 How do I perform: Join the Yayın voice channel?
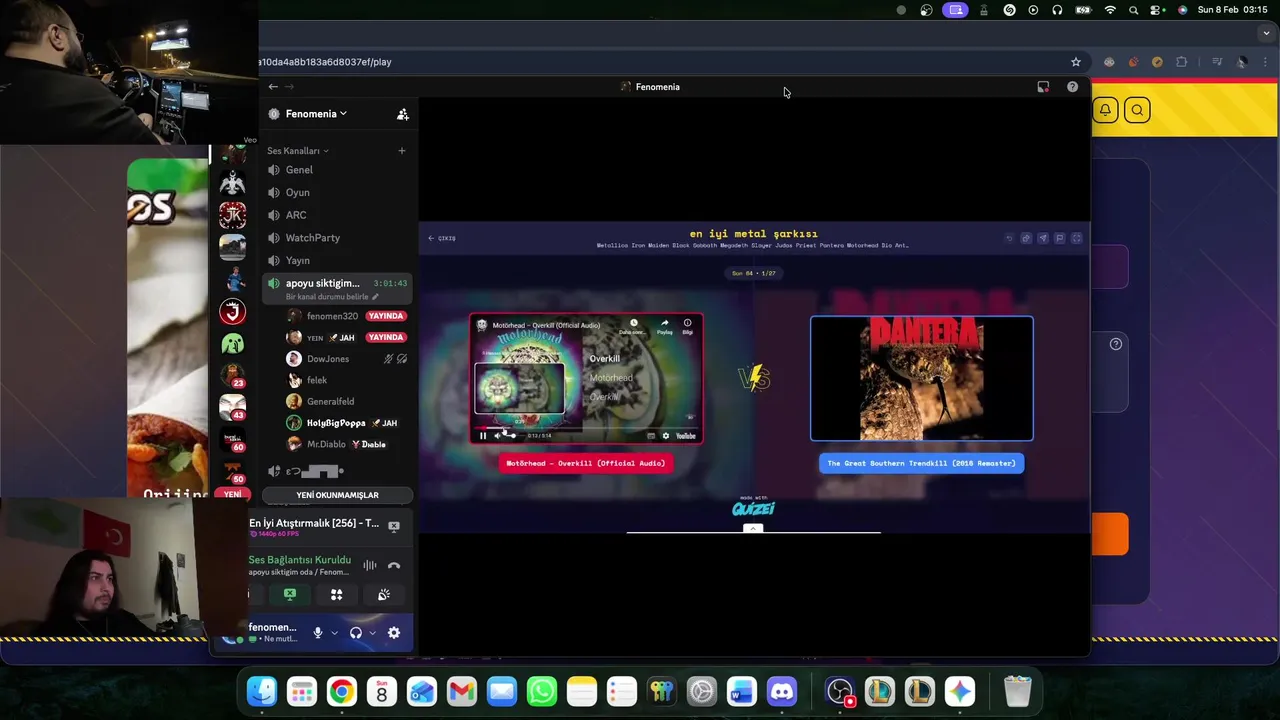(x=338, y=260)
